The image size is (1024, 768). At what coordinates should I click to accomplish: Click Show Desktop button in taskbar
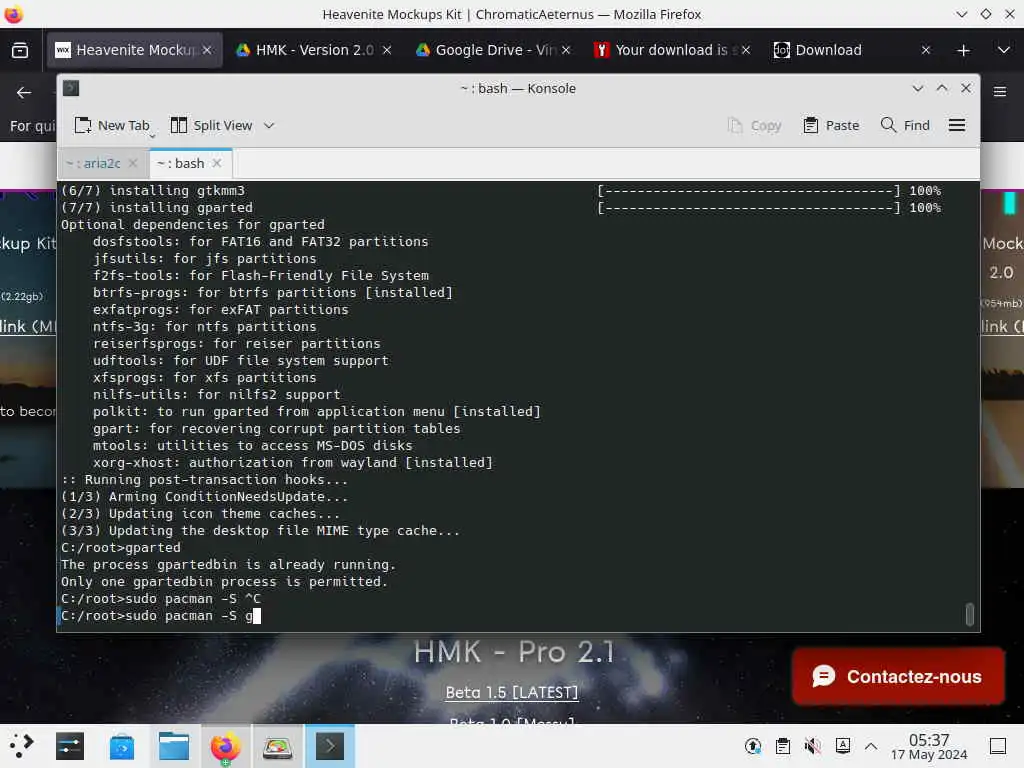[998, 746]
